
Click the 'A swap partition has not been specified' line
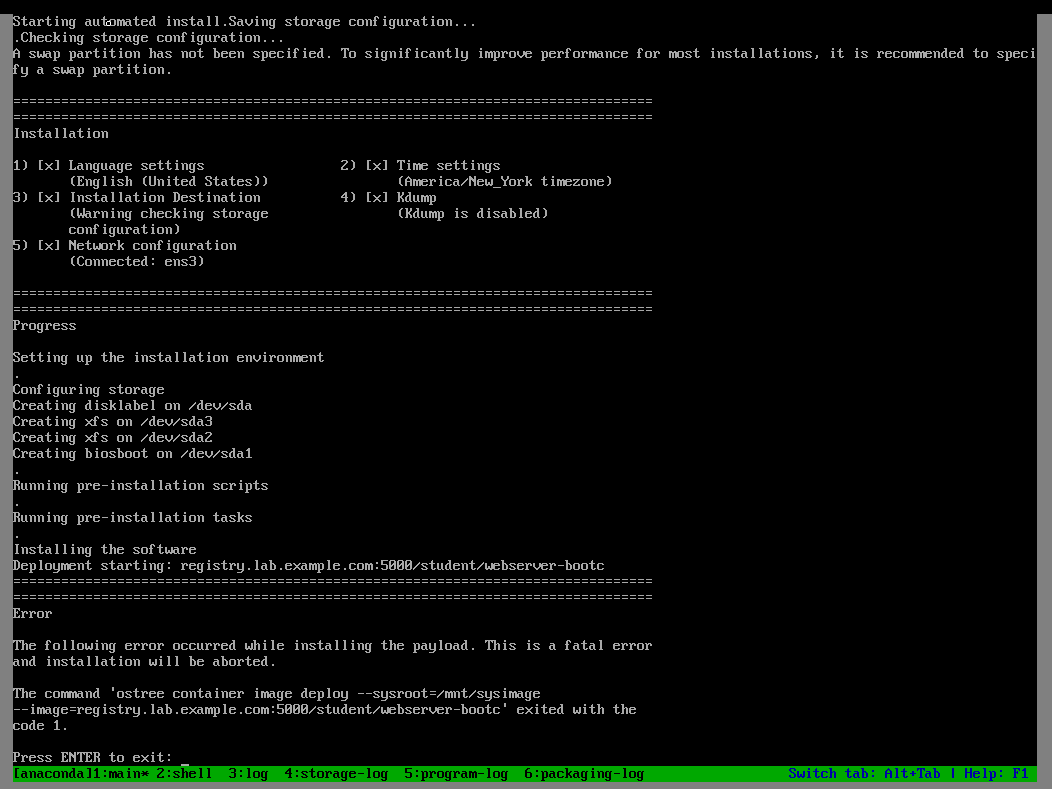pyautogui.click(x=523, y=54)
